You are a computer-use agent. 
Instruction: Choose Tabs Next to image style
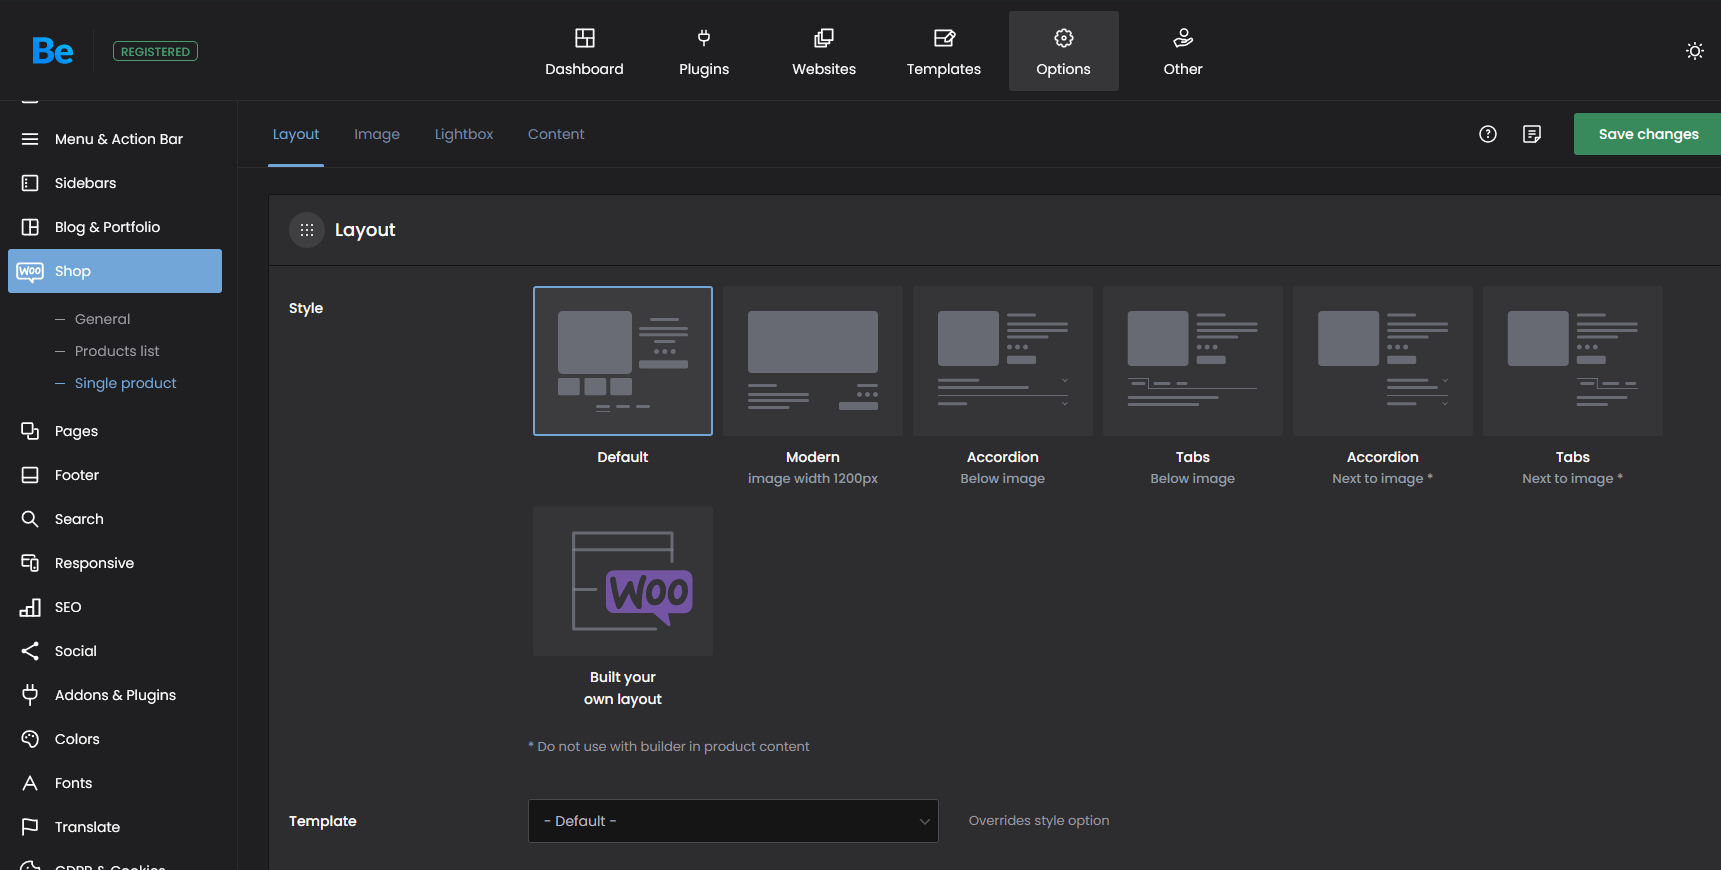[x=1573, y=361]
